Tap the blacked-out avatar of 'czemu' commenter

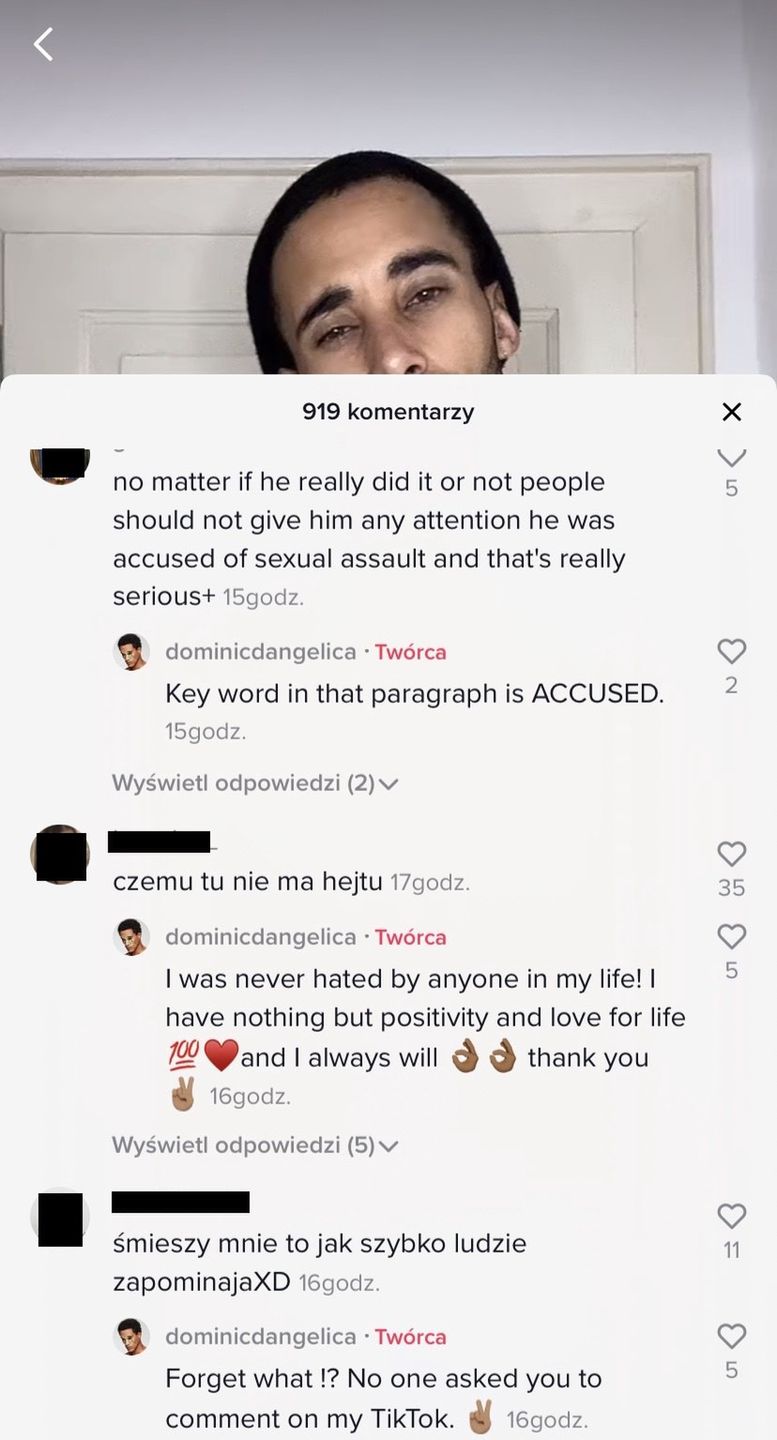pos(60,855)
